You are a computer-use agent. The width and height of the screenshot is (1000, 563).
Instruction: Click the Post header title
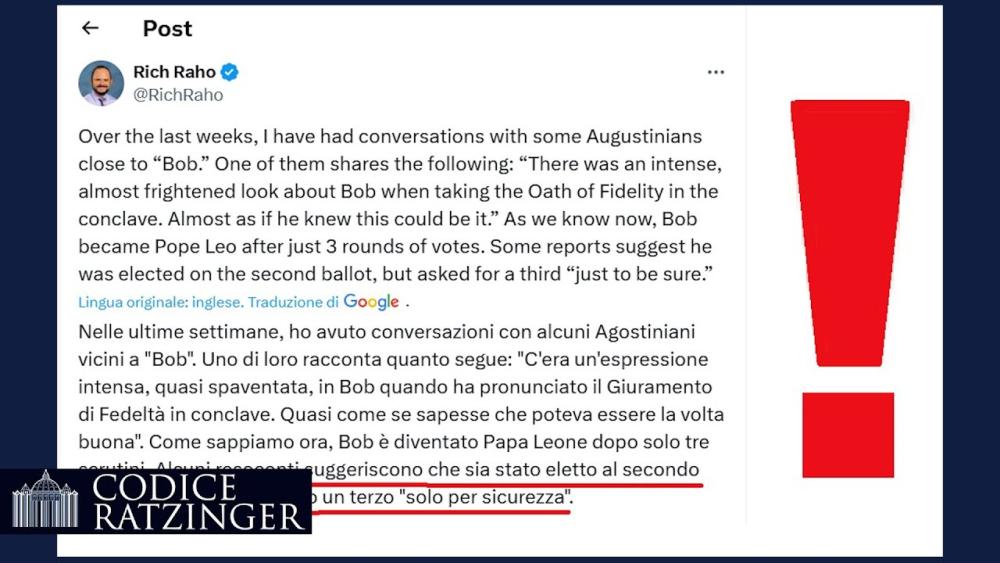pos(167,29)
